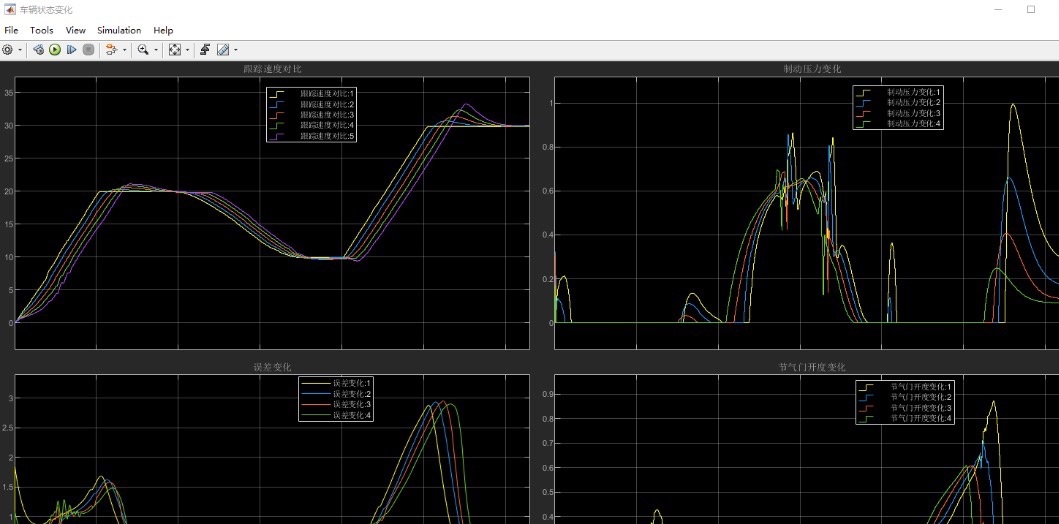Toggle the 误差变化:1 legend entry
Image resolution: width=1059 pixels, height=524 pixels.
[x=336, y=384]
